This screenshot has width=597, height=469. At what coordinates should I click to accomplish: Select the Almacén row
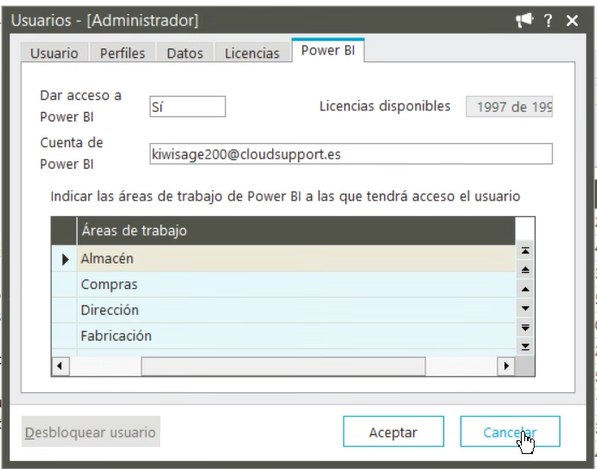[296, 258]
